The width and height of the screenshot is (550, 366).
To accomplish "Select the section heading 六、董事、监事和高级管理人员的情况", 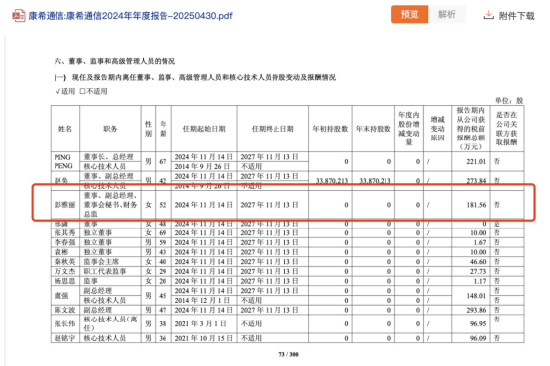I will pyautogui.click(x=115, y=61).
